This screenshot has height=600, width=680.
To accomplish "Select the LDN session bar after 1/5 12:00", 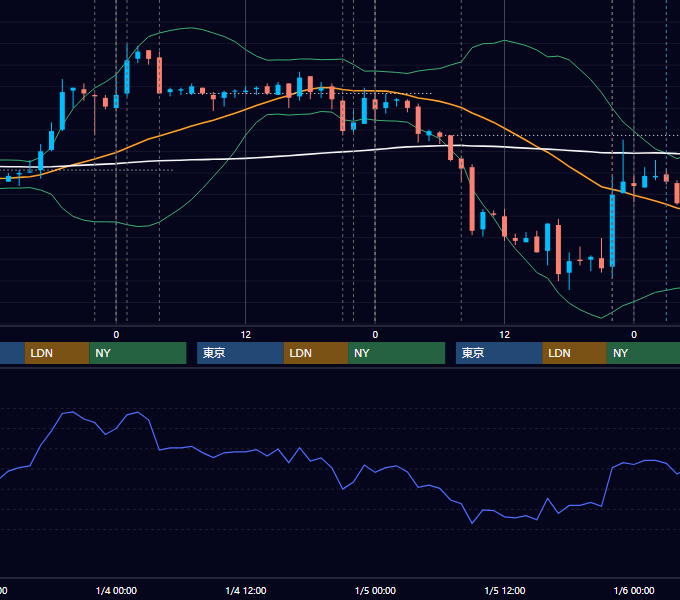I will [x=574, y=353].
